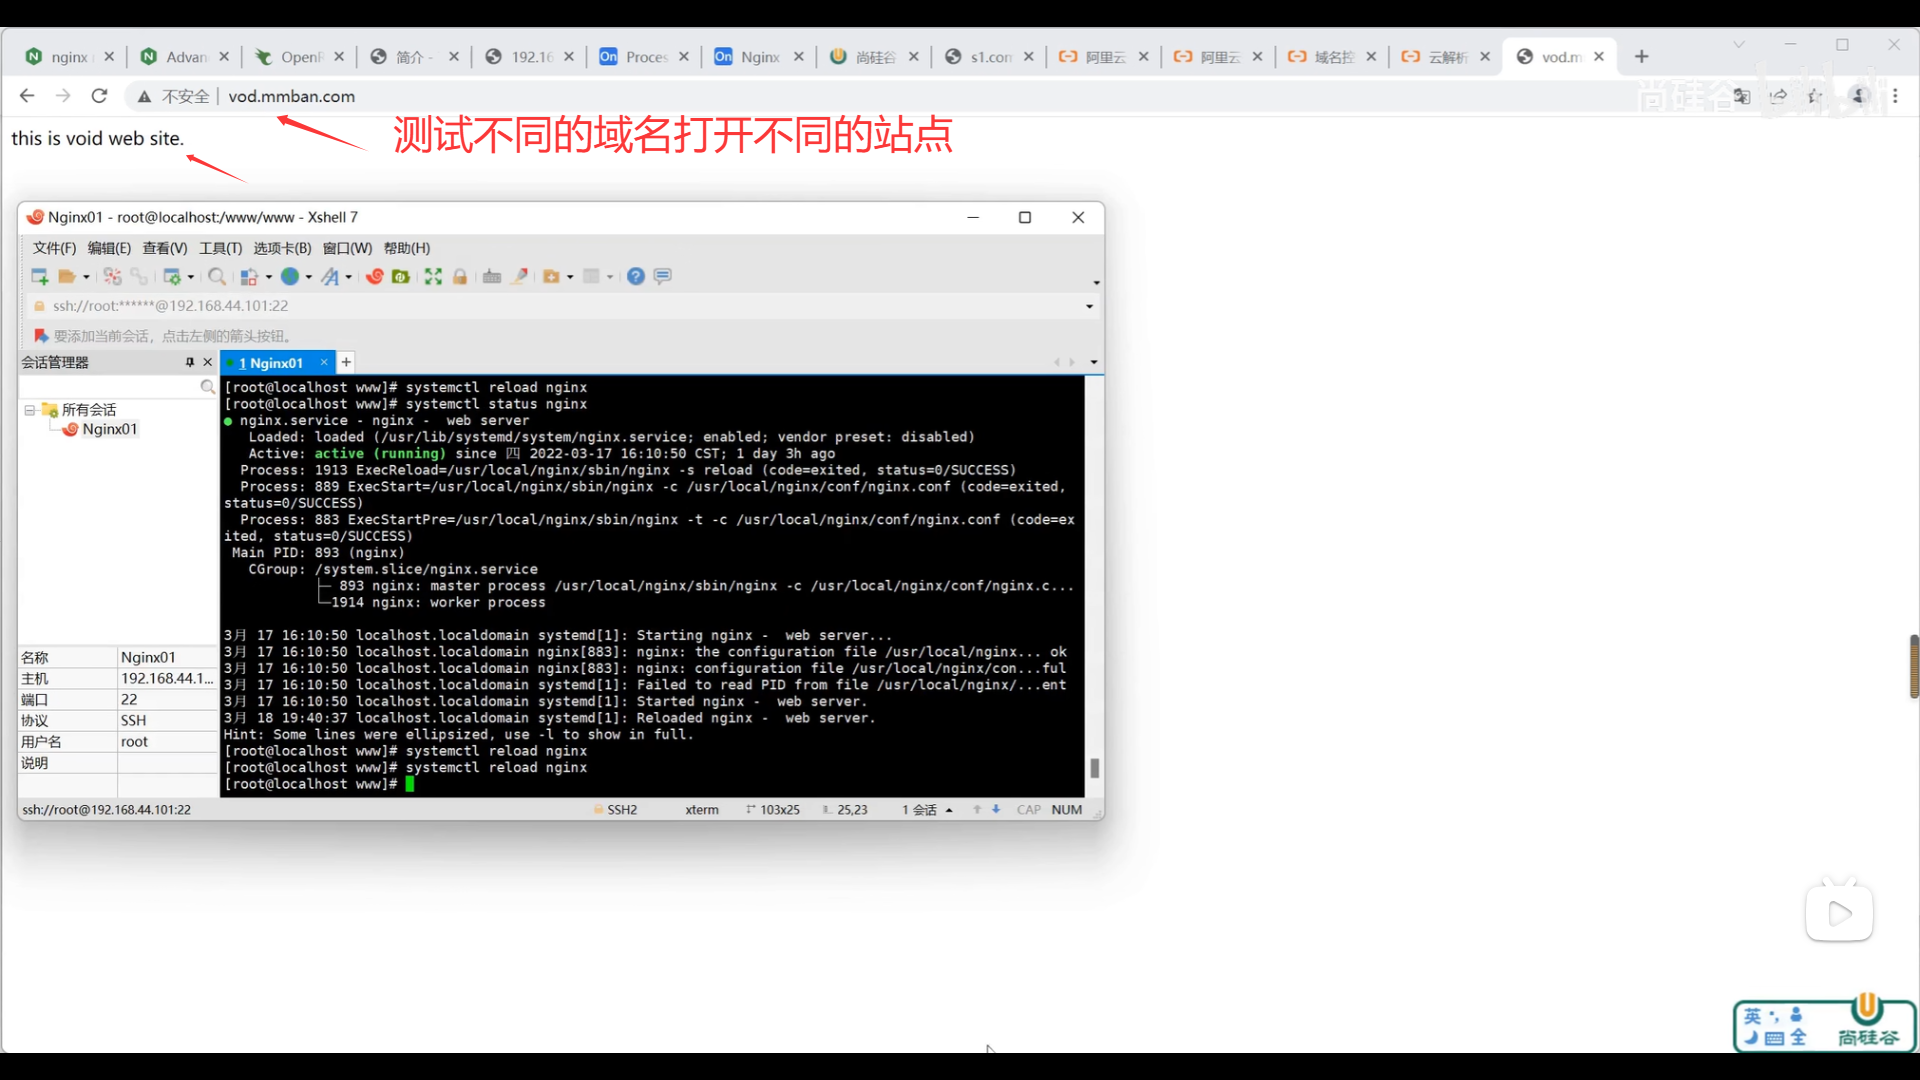Click the green Xftp icon in toolbar
This screenshot has width=1920, height=1080.
pyautogui.click(x=401, y=276)
